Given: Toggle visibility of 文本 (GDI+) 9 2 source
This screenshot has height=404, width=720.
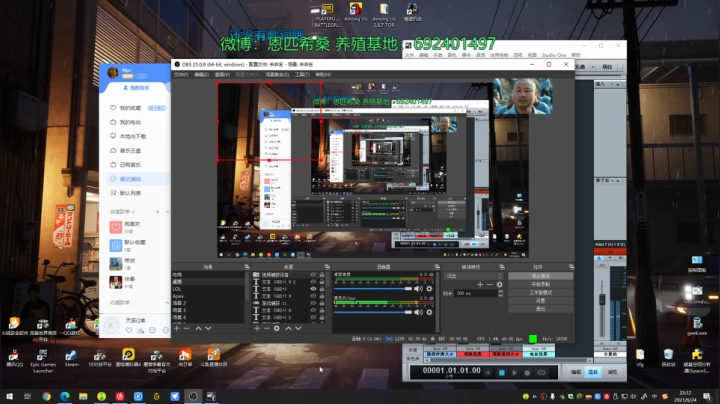Looking at the screenshot, I should click(x=313, y=282).
